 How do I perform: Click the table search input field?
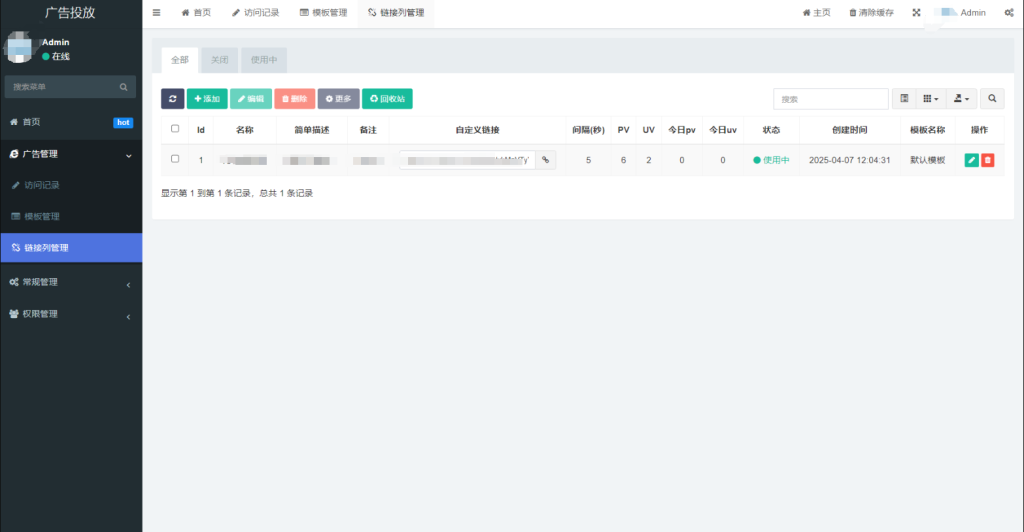tap(831, 99)
